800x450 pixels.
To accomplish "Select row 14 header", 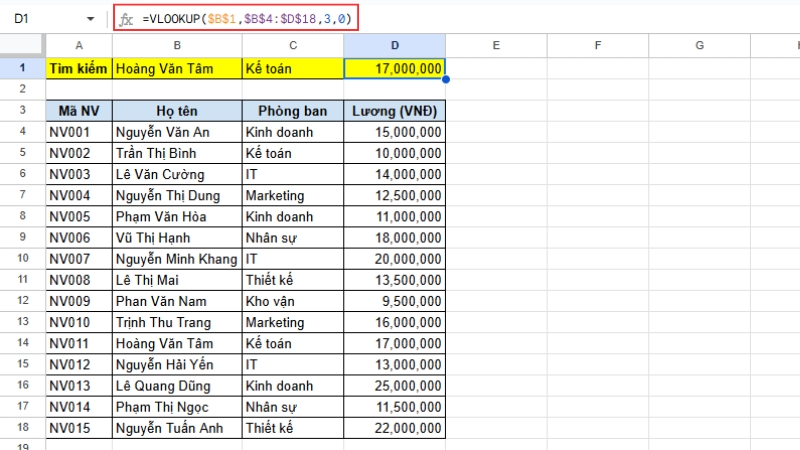I will pos(22,343).
